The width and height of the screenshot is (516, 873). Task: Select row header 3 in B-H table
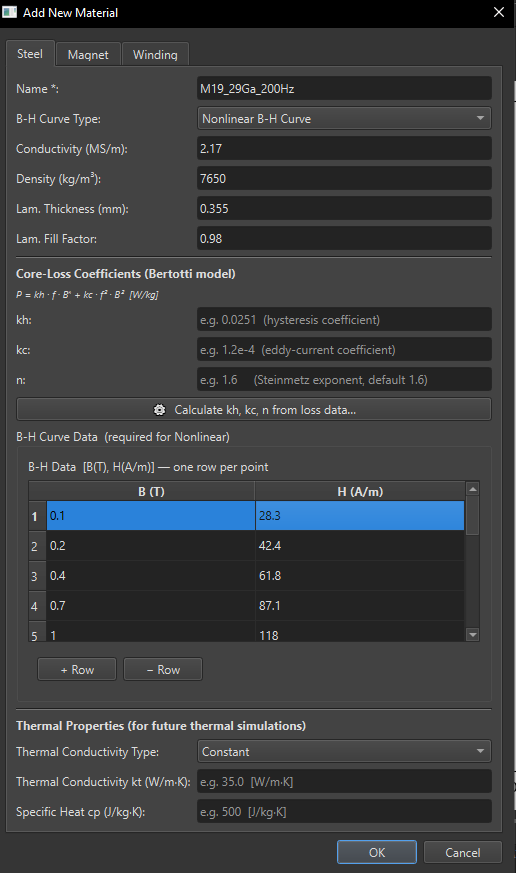(37, 576)
